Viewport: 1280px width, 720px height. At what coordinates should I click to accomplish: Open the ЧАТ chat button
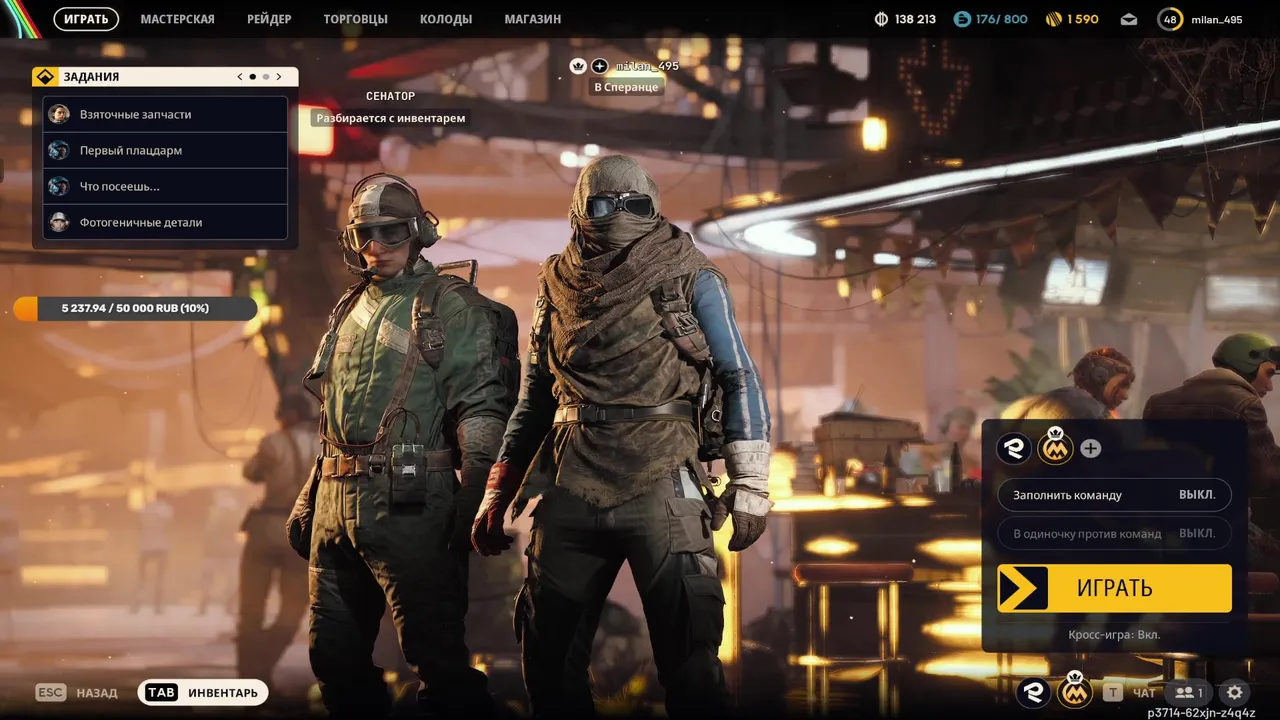(1130, 692)
